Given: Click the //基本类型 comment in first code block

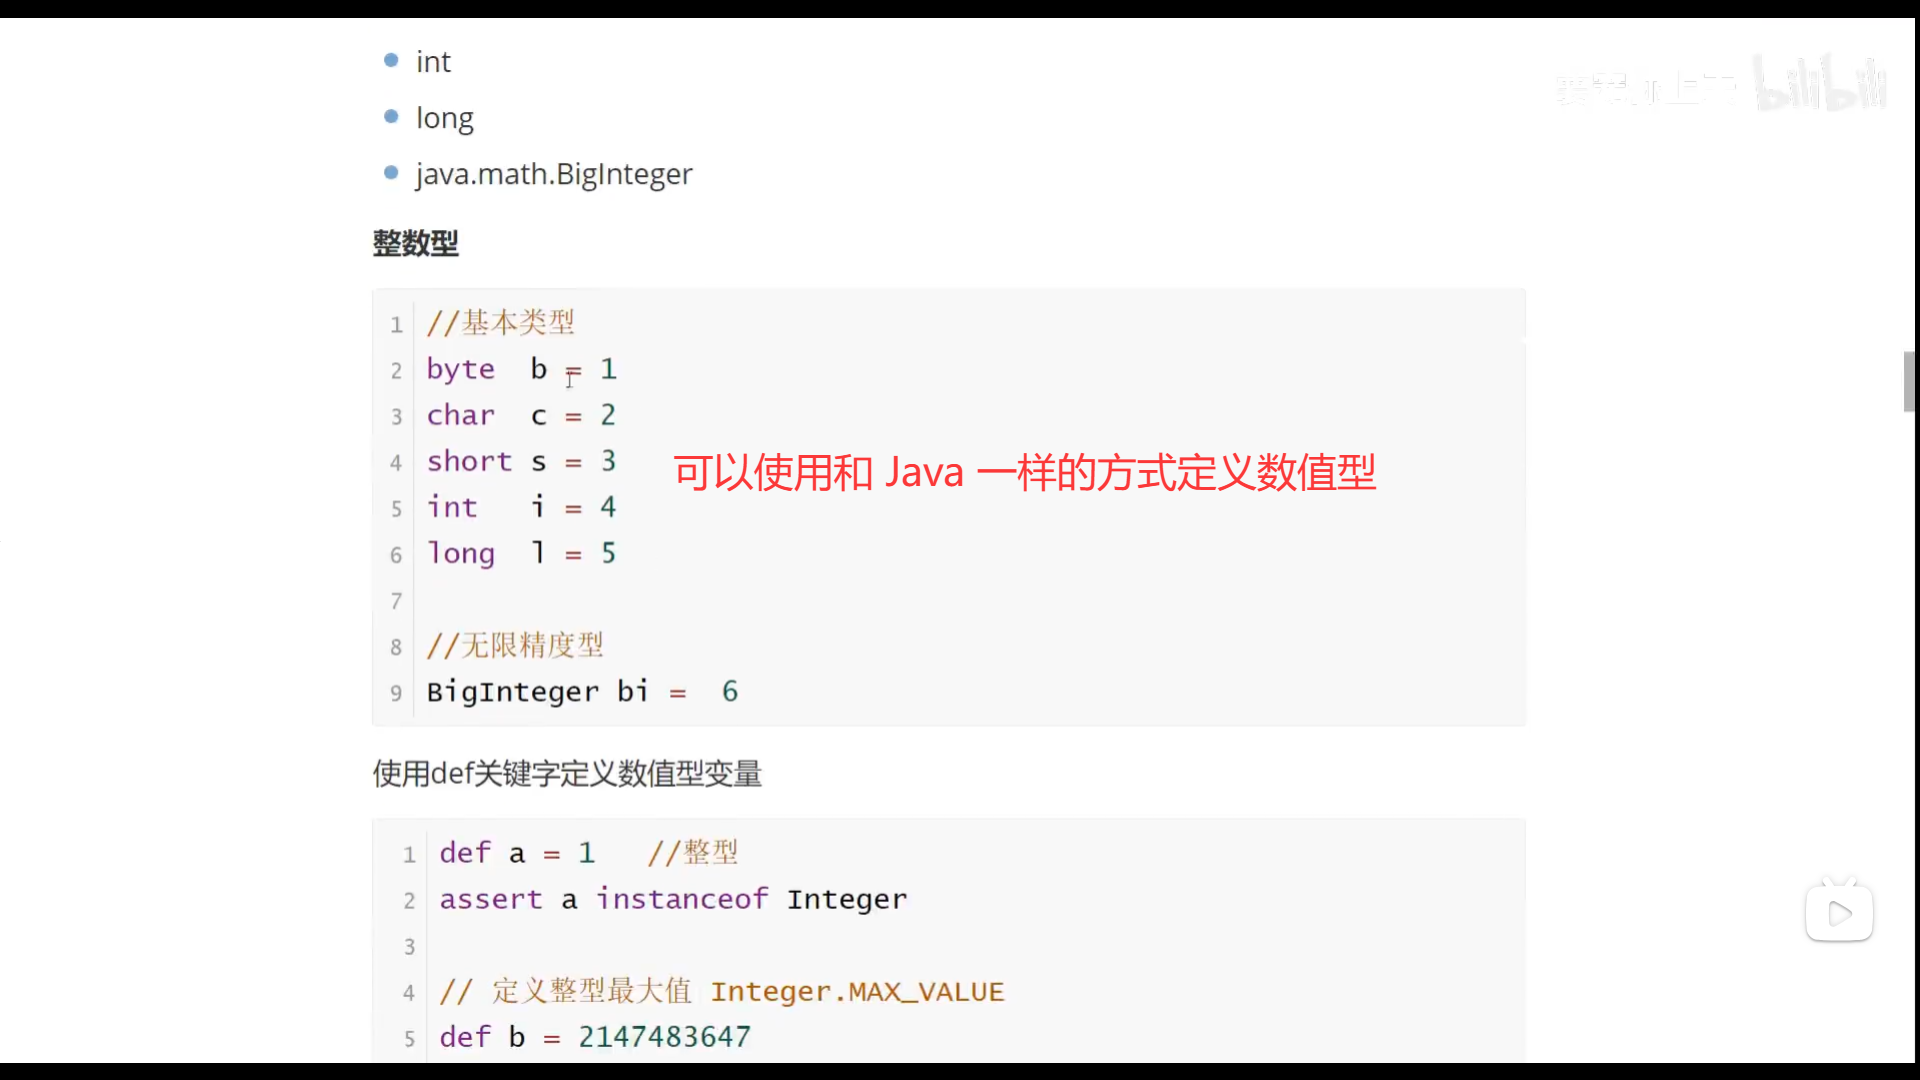Looking at the screenshot, I should 500,323.
